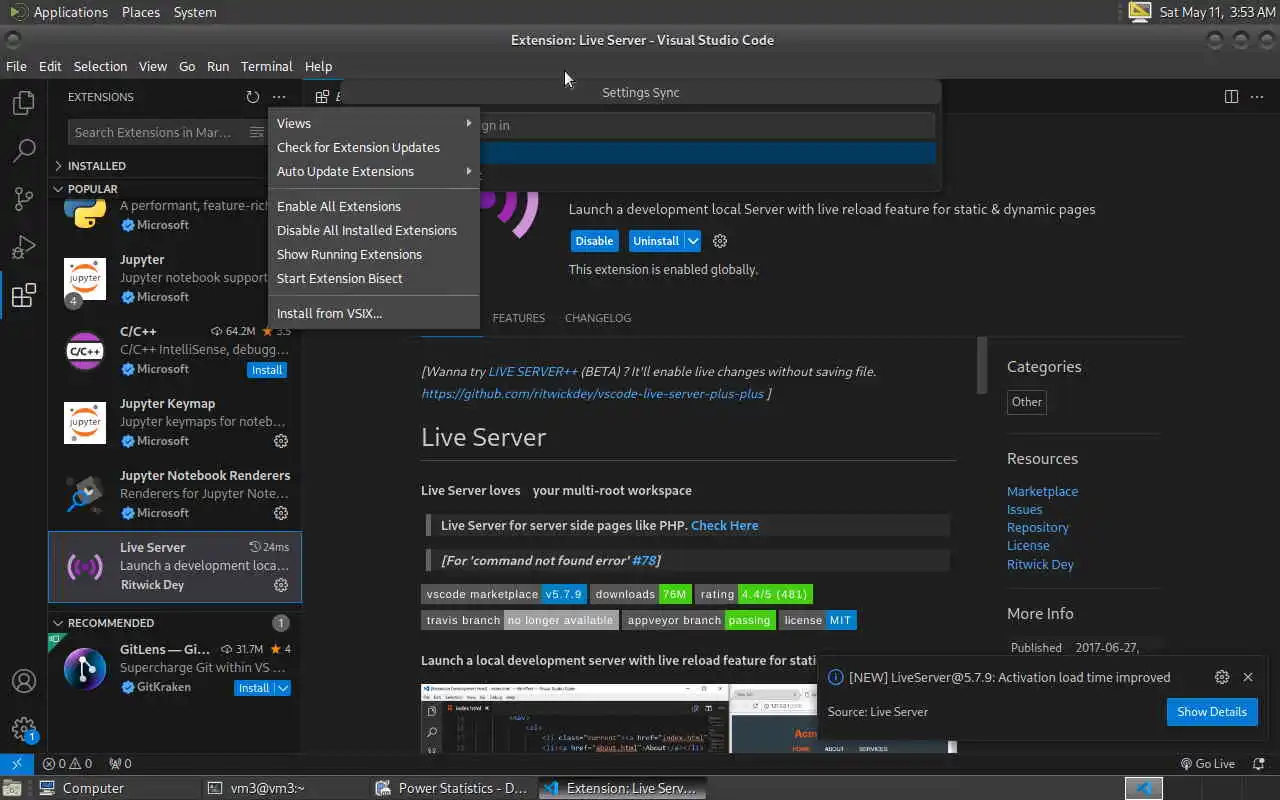Focus the Settings Sync input box
The height and width of the screenshot is (800, 1280).
[x=640, y=125]
